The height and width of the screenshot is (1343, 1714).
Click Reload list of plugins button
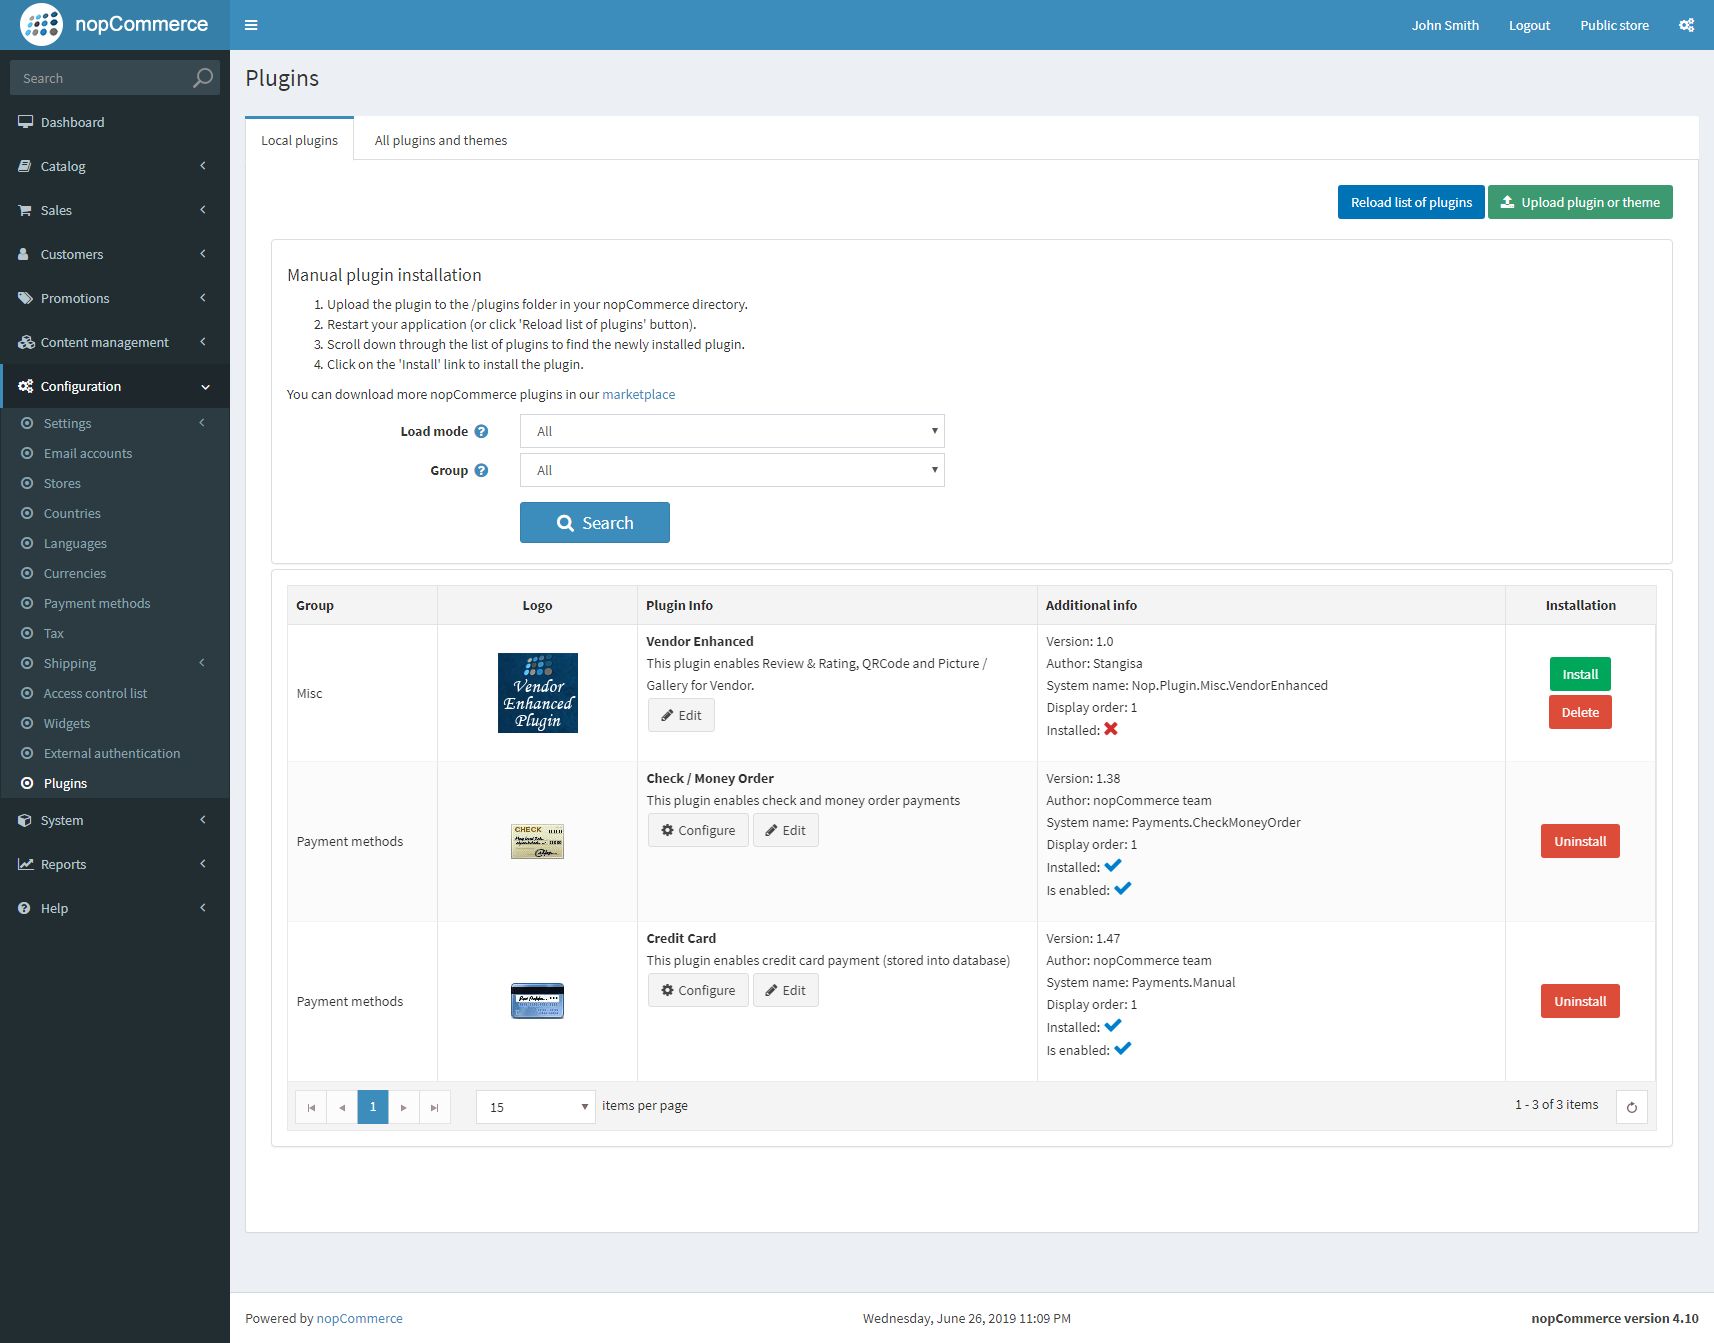pos(1411,202)
